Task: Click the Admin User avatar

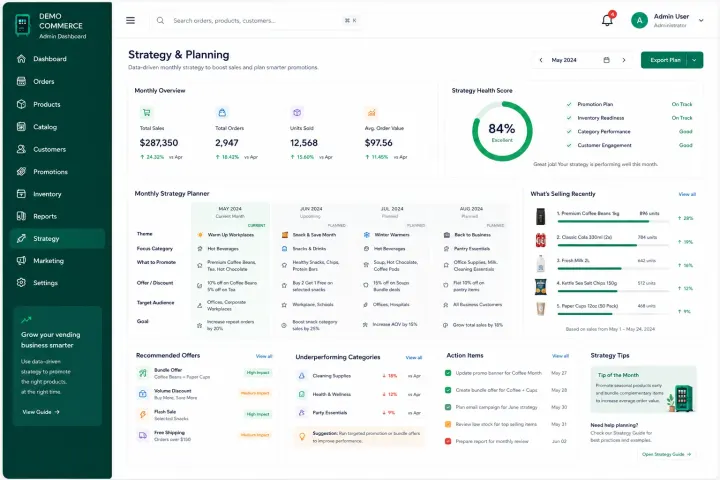Action: tap(639, 20)
